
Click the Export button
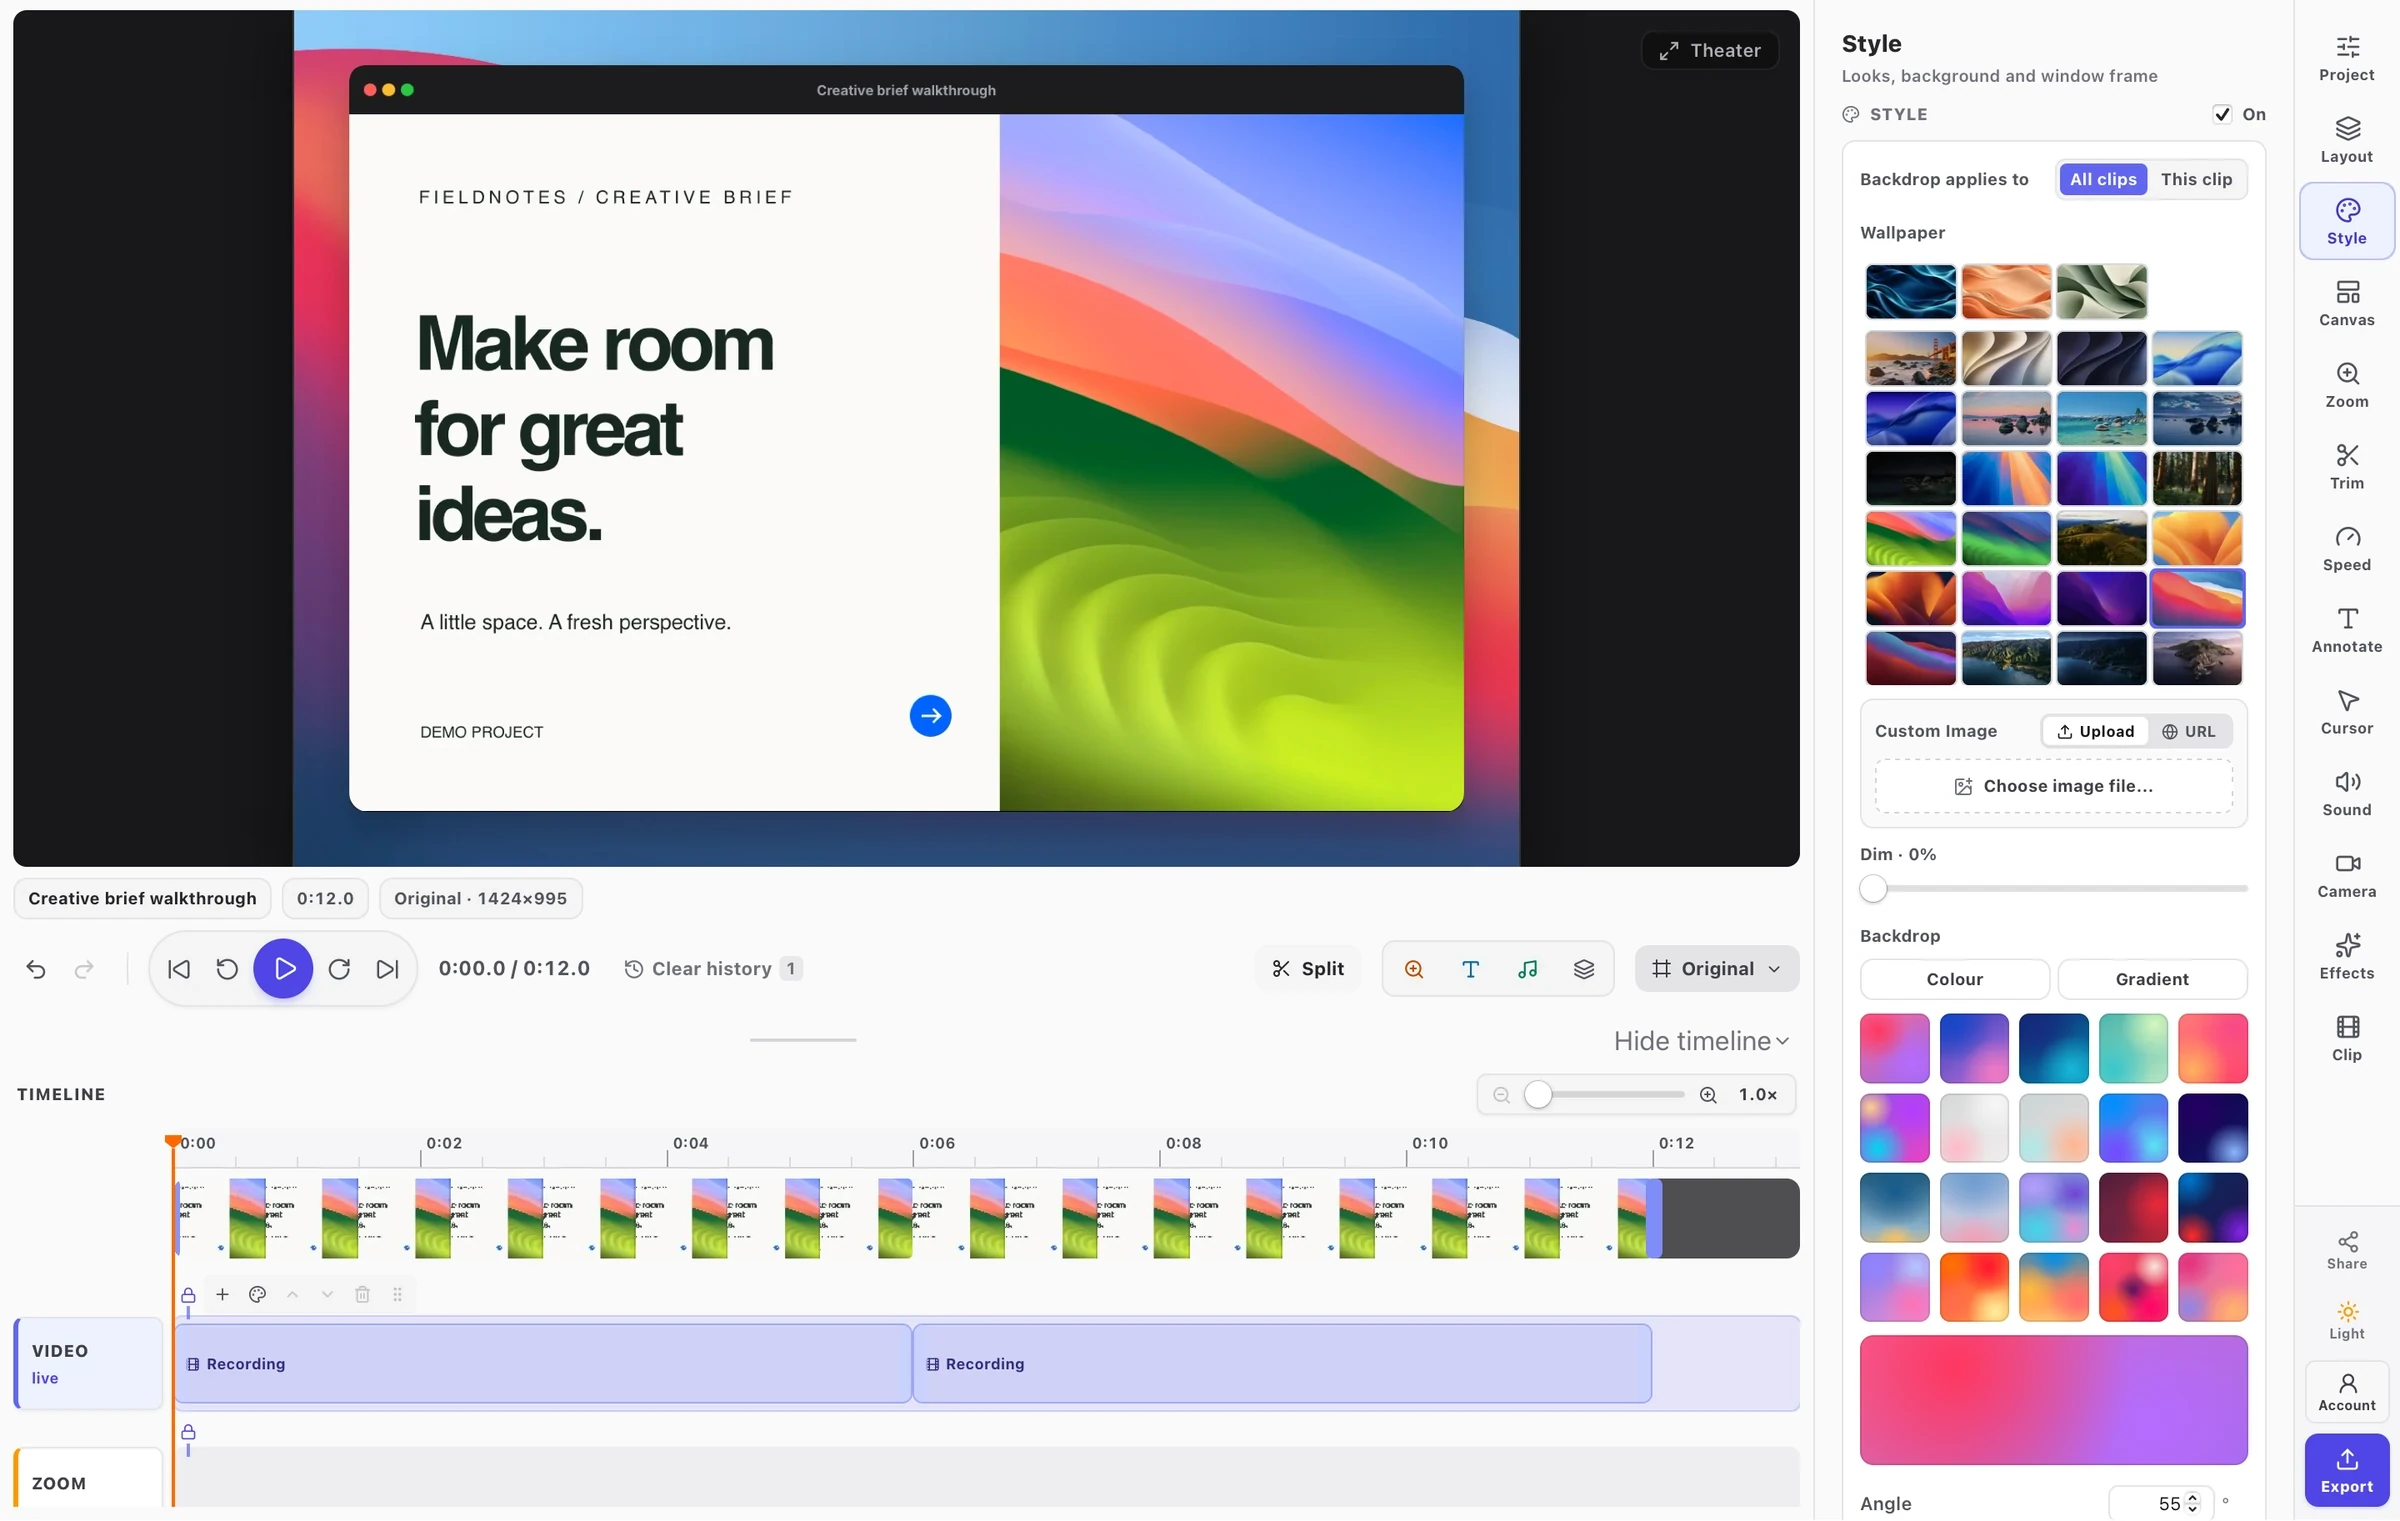2346,1470
